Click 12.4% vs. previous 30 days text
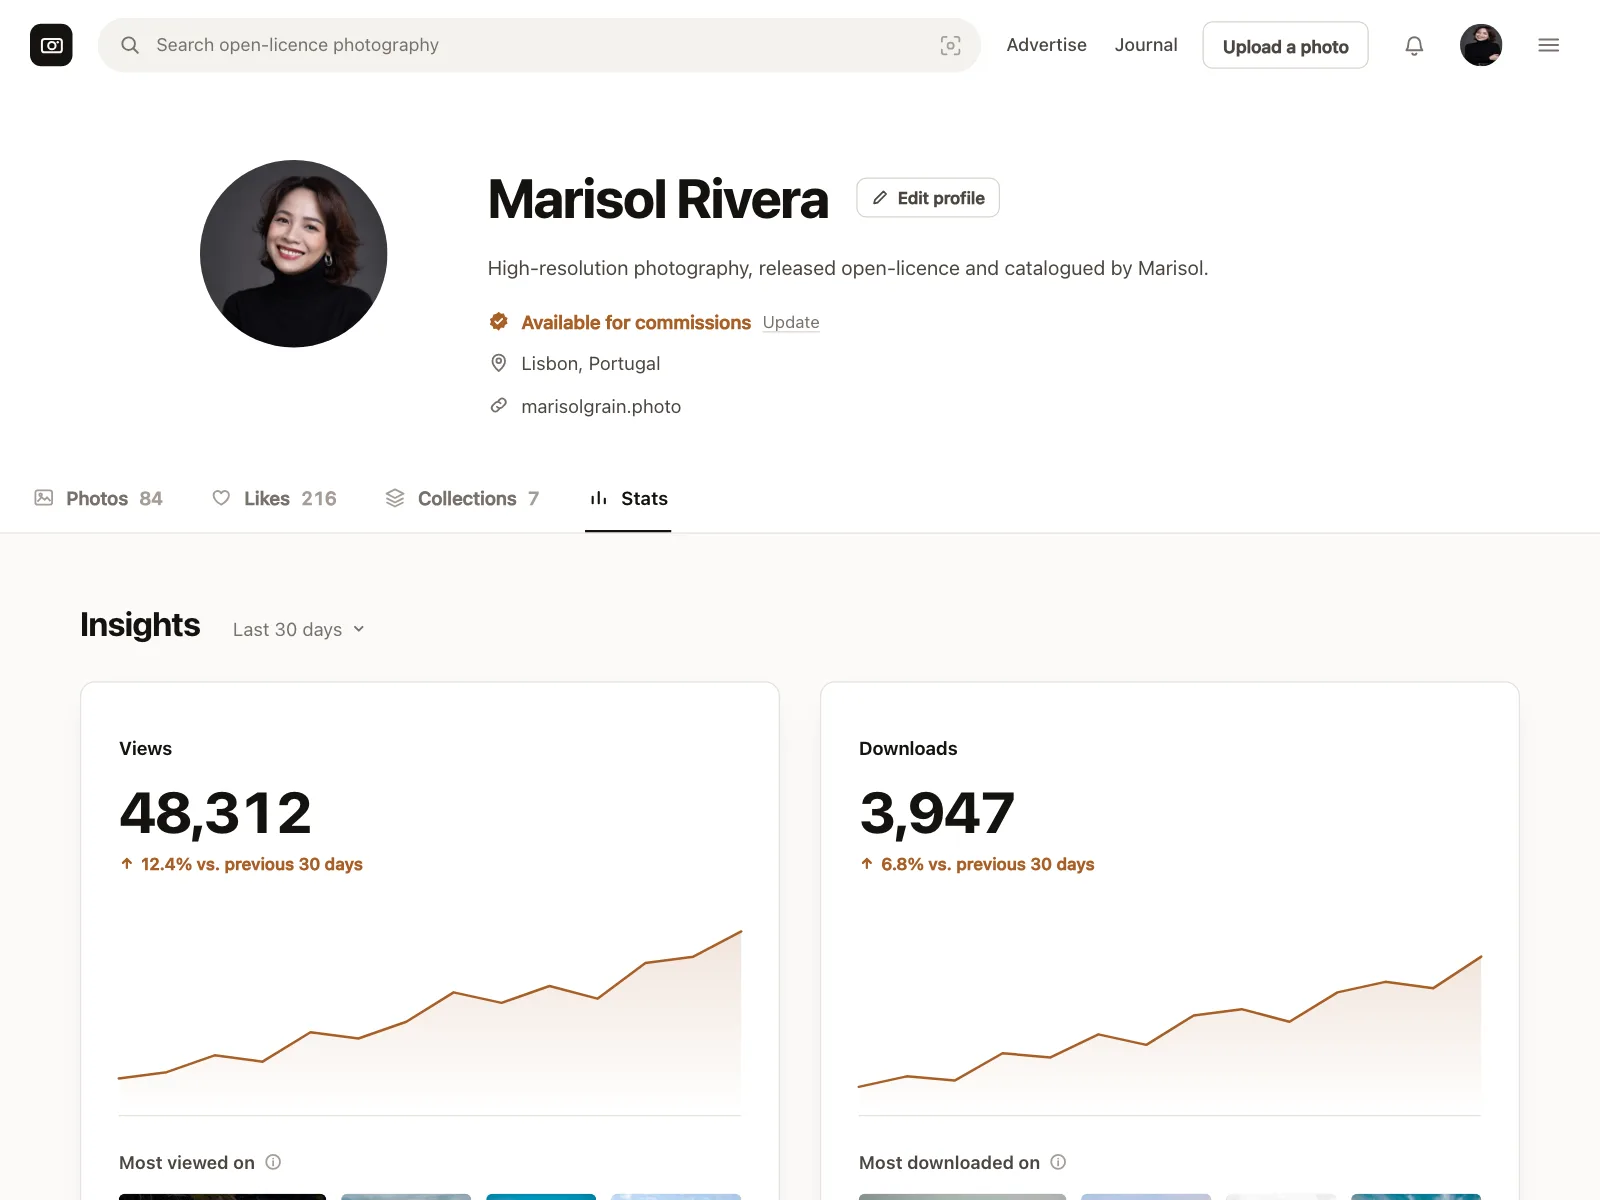 click(x=252, y=864)
